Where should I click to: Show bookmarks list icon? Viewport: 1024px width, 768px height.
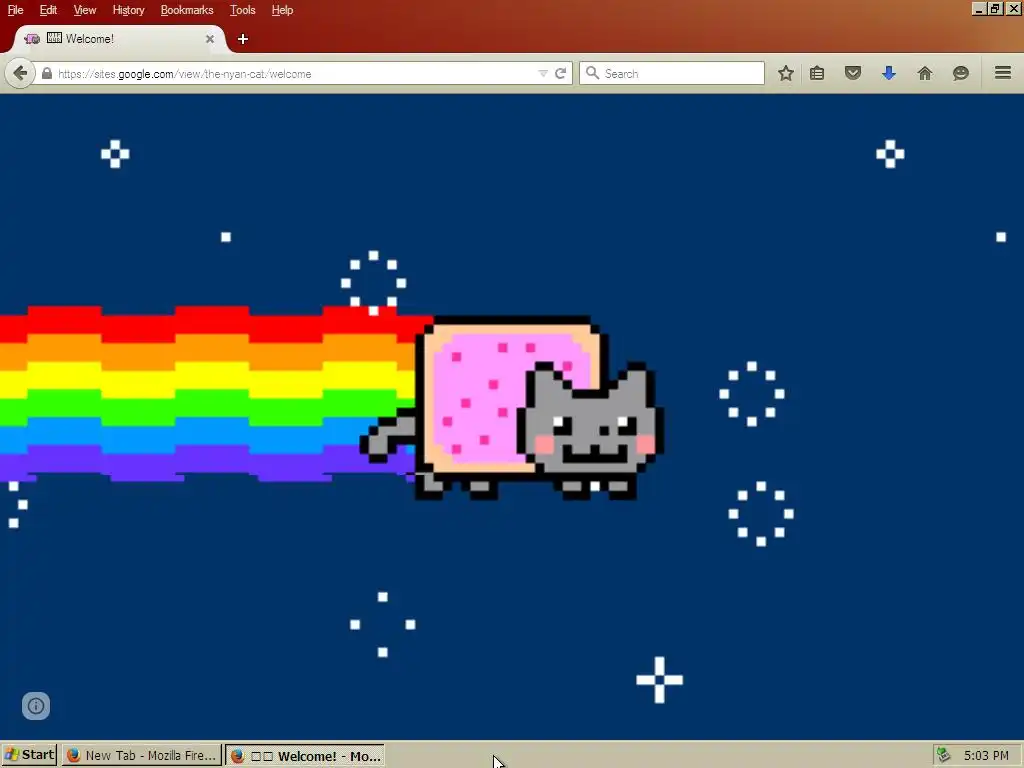[817, 73]
